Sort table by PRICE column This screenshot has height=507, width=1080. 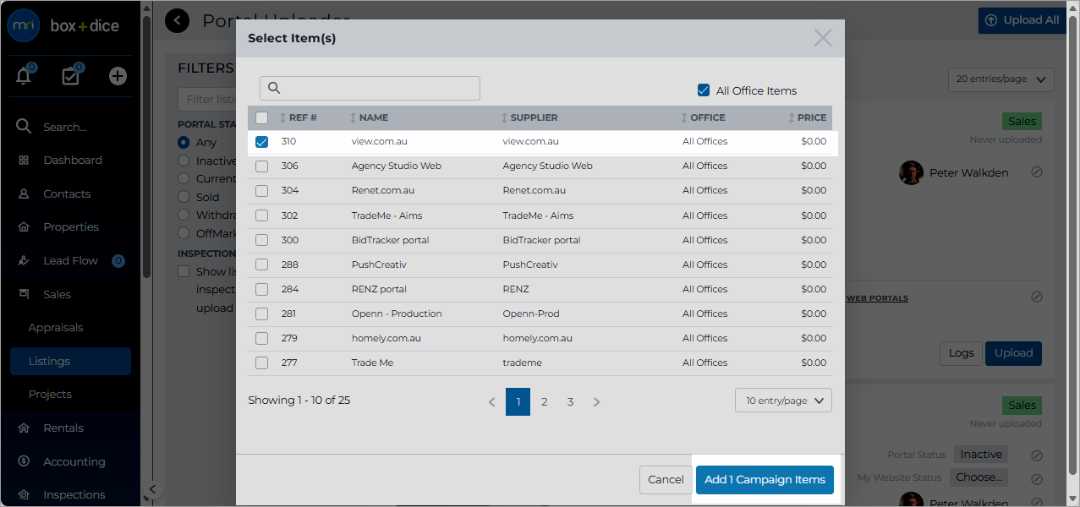(x=807, y=118)
